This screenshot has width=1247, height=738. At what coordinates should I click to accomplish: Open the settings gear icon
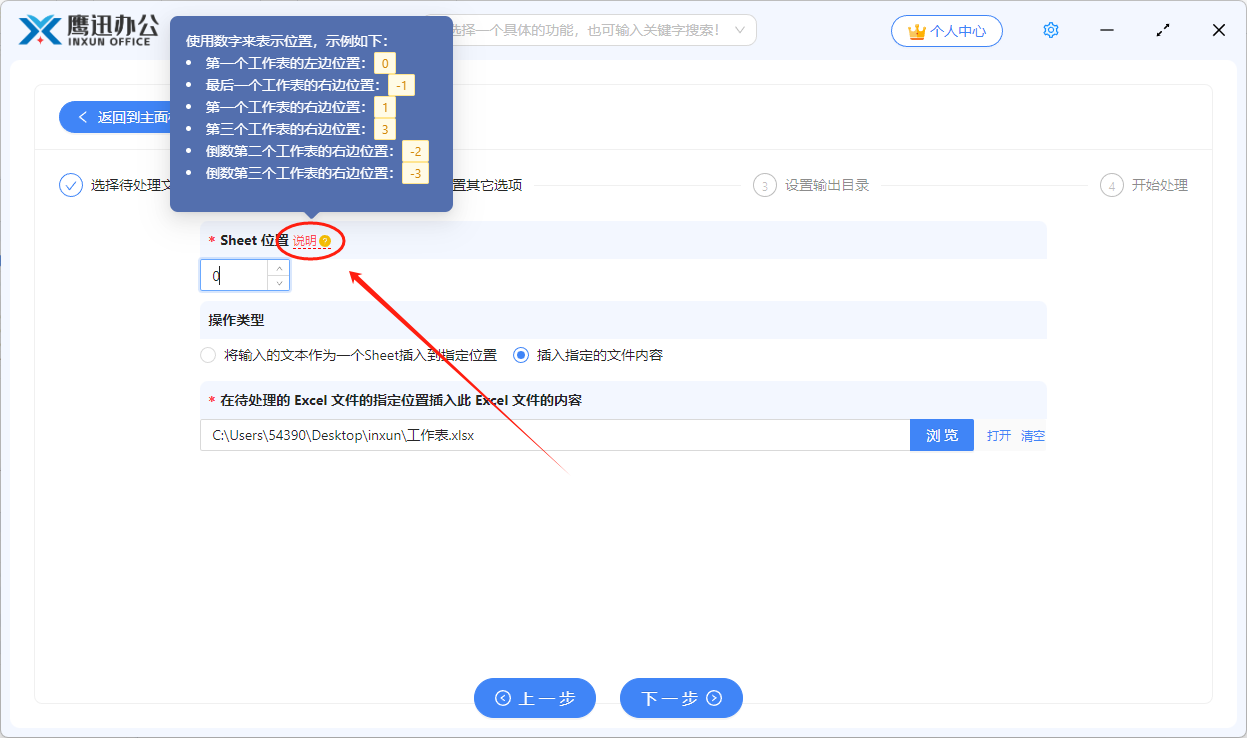[1050, 29]
